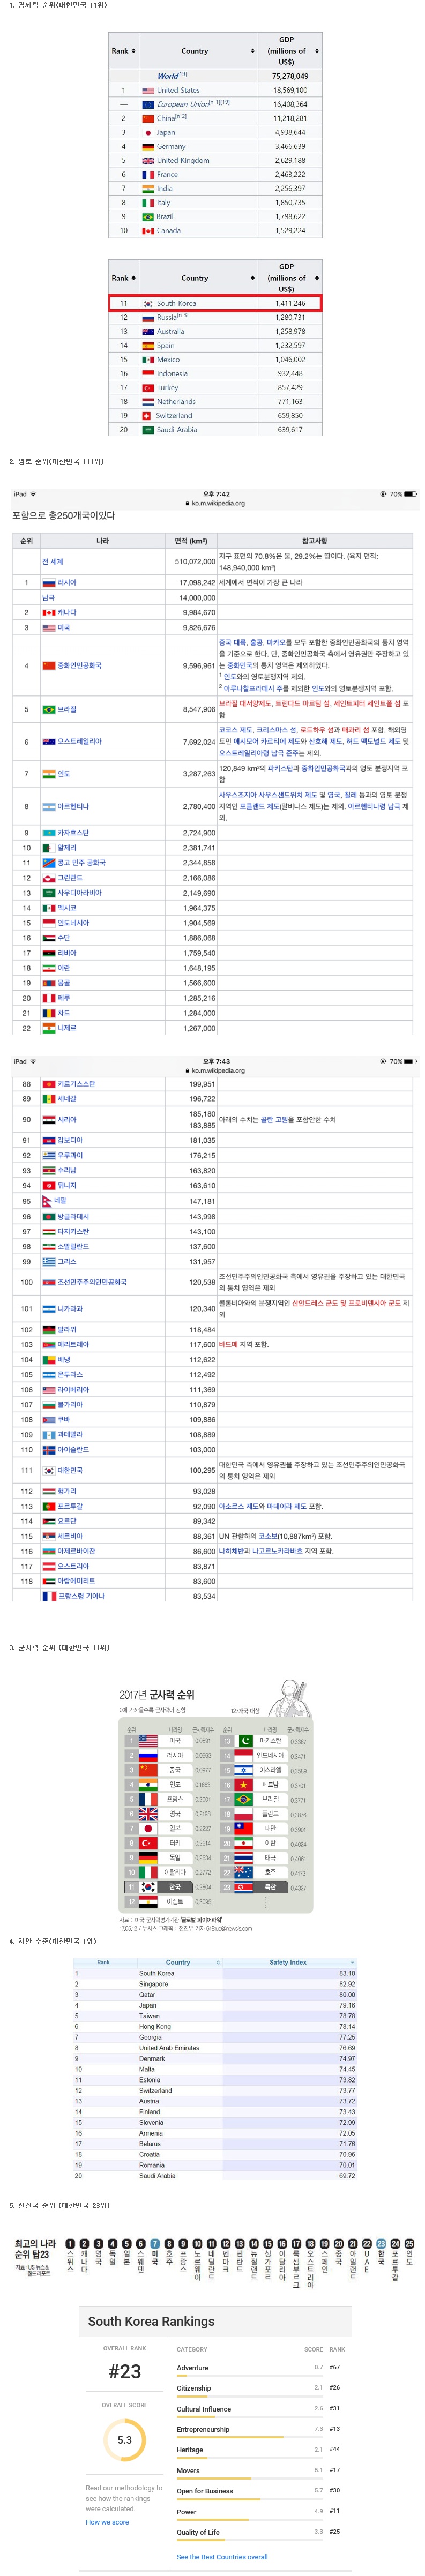
Task: Click the Canada flag icon in GDP table
Action: pyautogui.click(x=148, y=231)
